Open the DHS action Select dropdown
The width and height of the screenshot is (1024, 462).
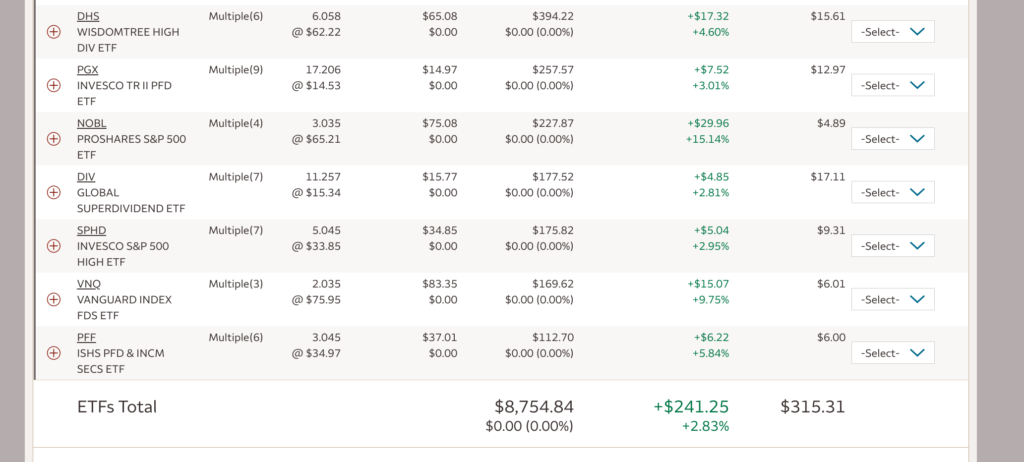click(x=892, y=32)
